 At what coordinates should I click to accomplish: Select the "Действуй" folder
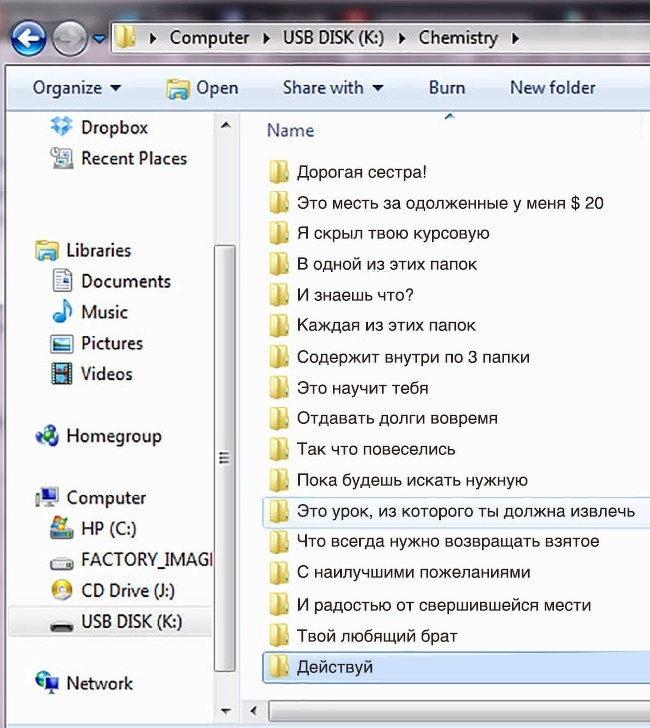[x=335, y=666]
